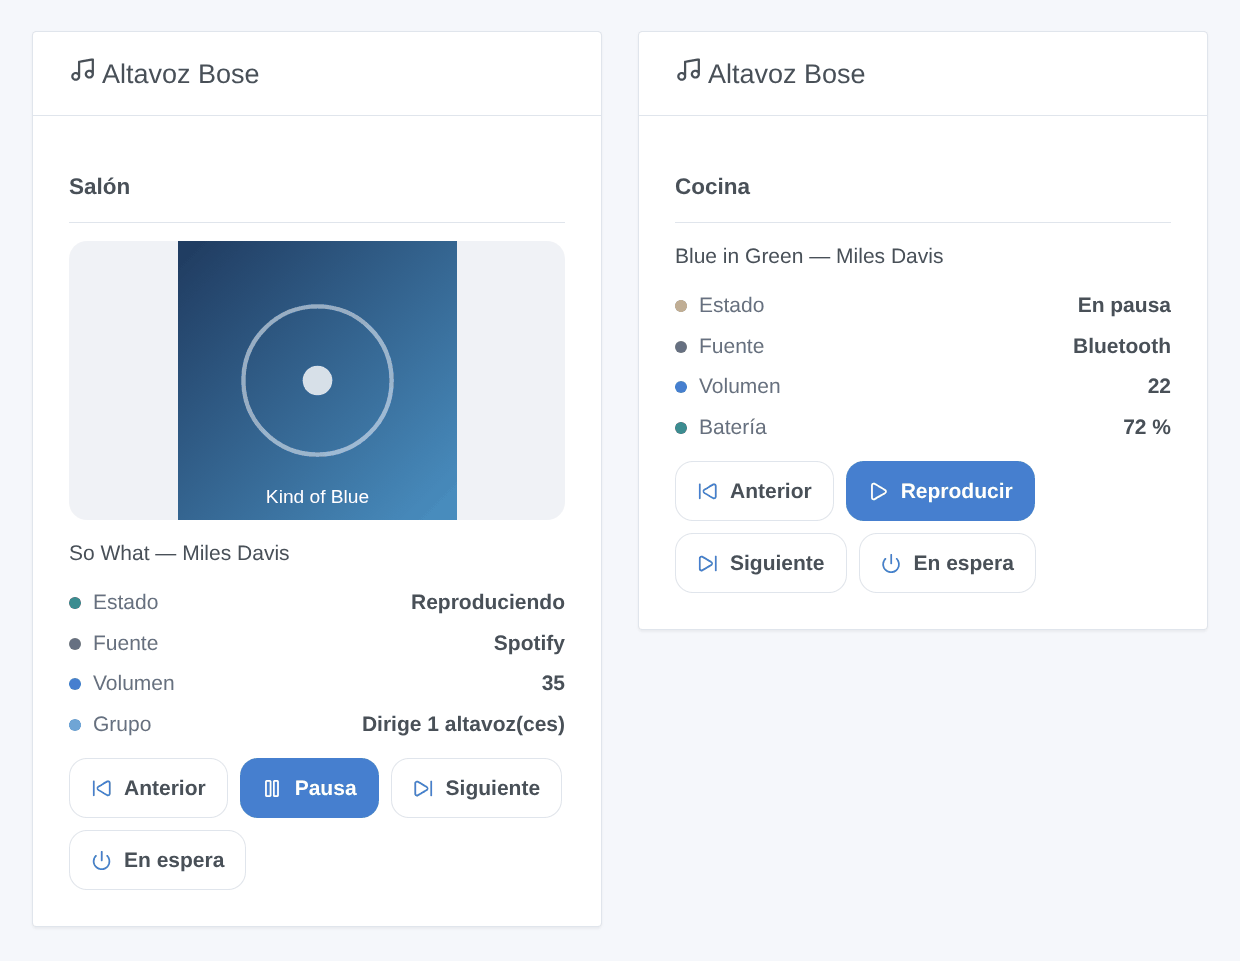Screen dimensions: 1240x961
Task: Click the volume value 35
Action: click(x=553, y=683)
